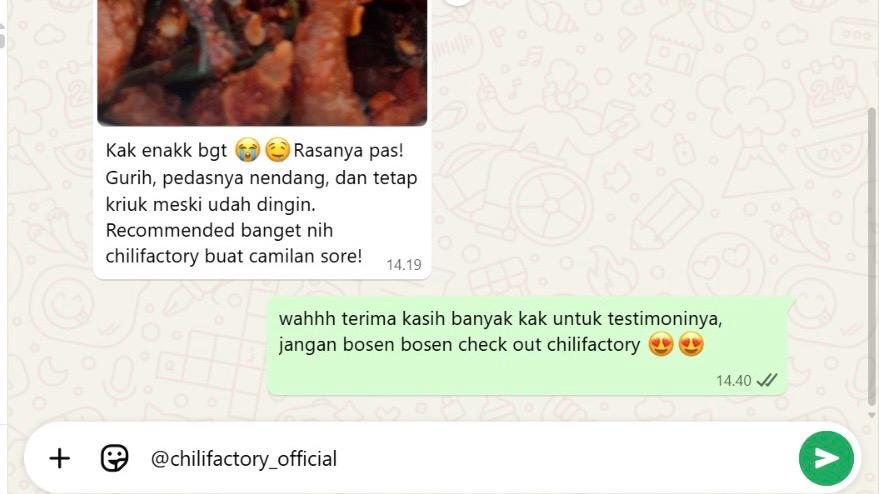Viewport: 879px width, 494px height.
Task: Click the 14.19 message timestamp
Action: (404, 265)
